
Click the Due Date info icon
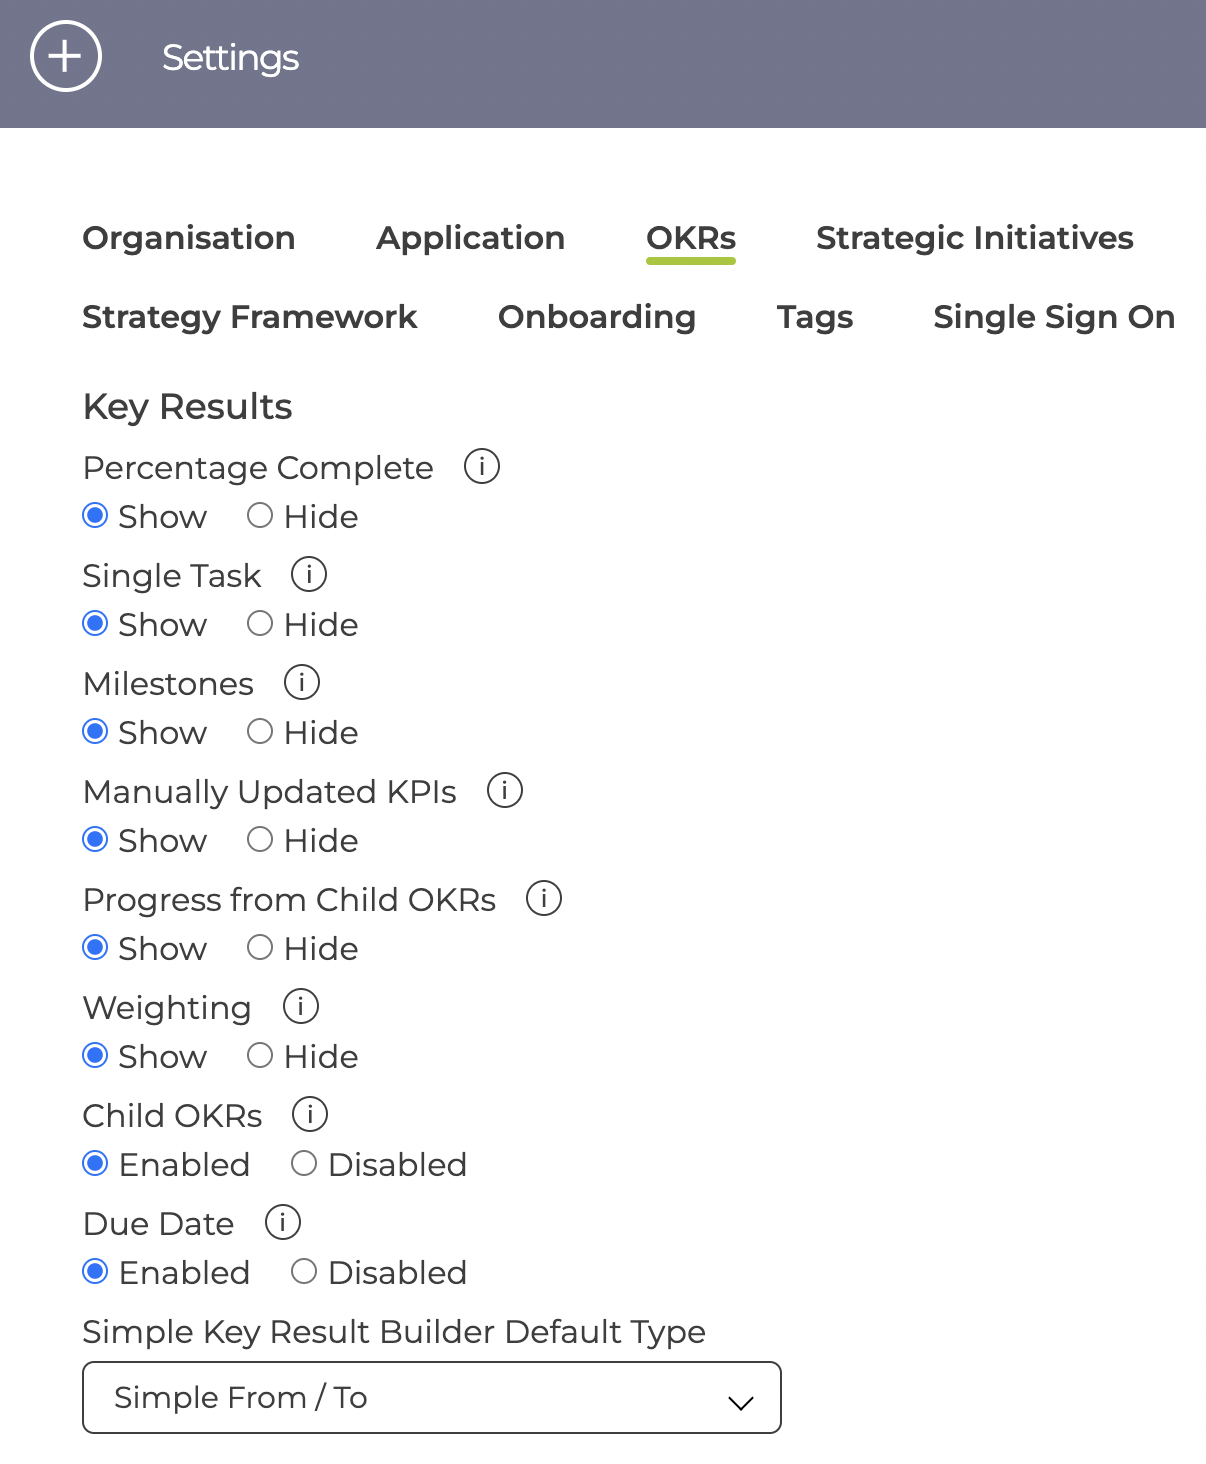click(x=283, y=1222)
